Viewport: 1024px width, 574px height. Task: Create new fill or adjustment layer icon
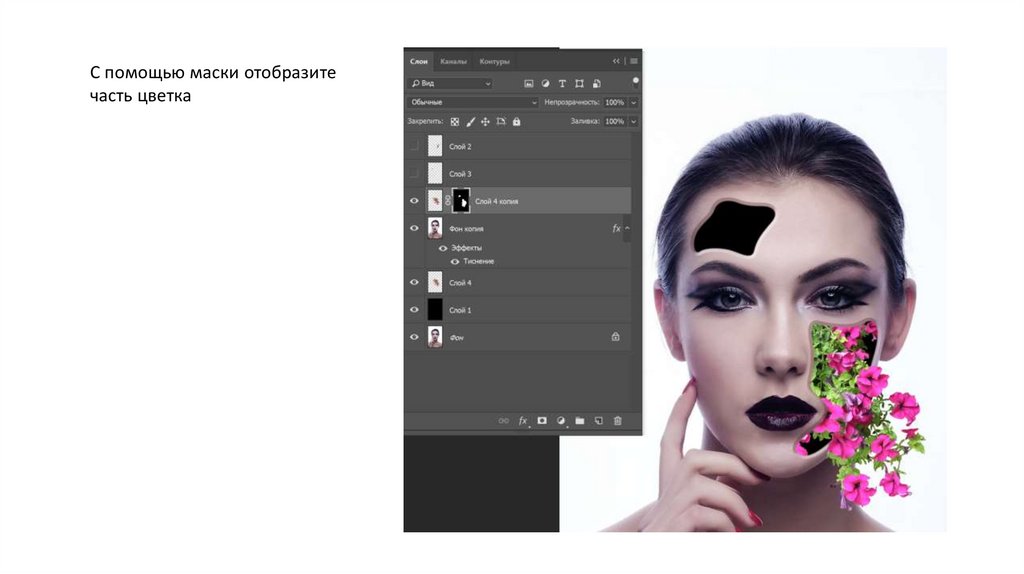560,421
